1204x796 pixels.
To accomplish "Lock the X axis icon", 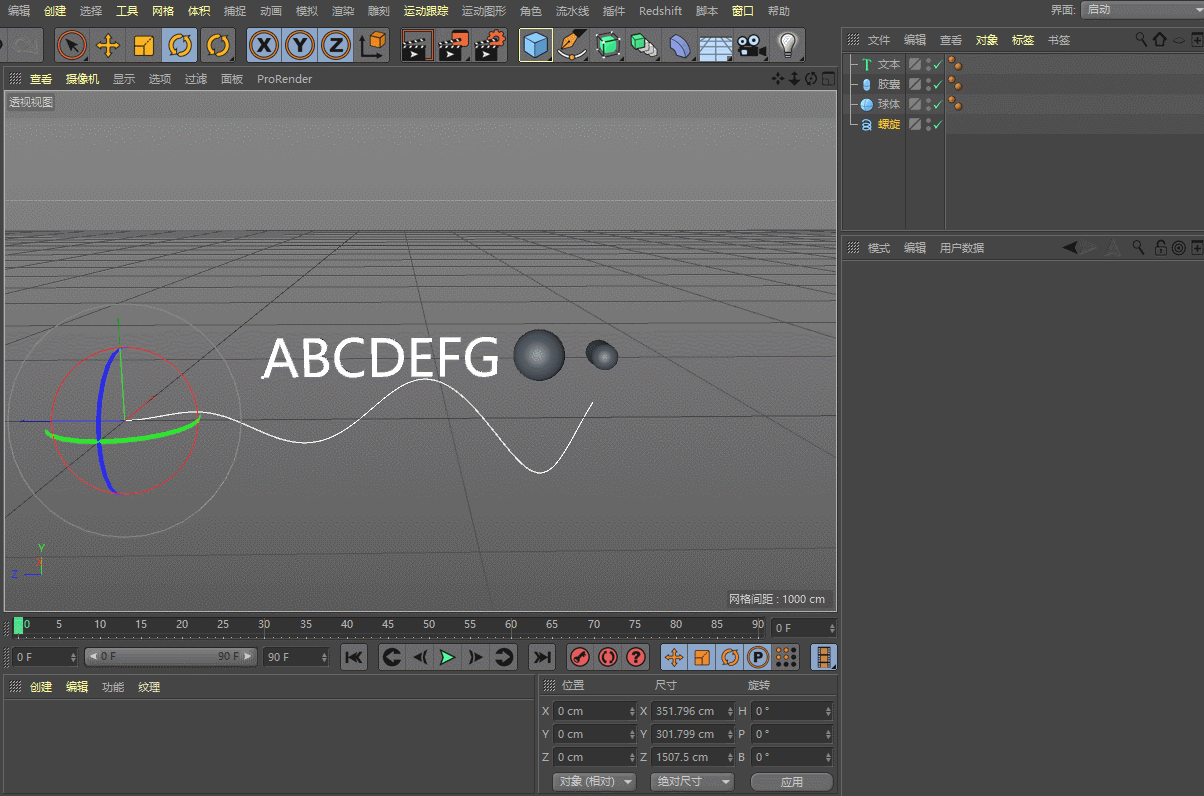I will tap(263, 45).
